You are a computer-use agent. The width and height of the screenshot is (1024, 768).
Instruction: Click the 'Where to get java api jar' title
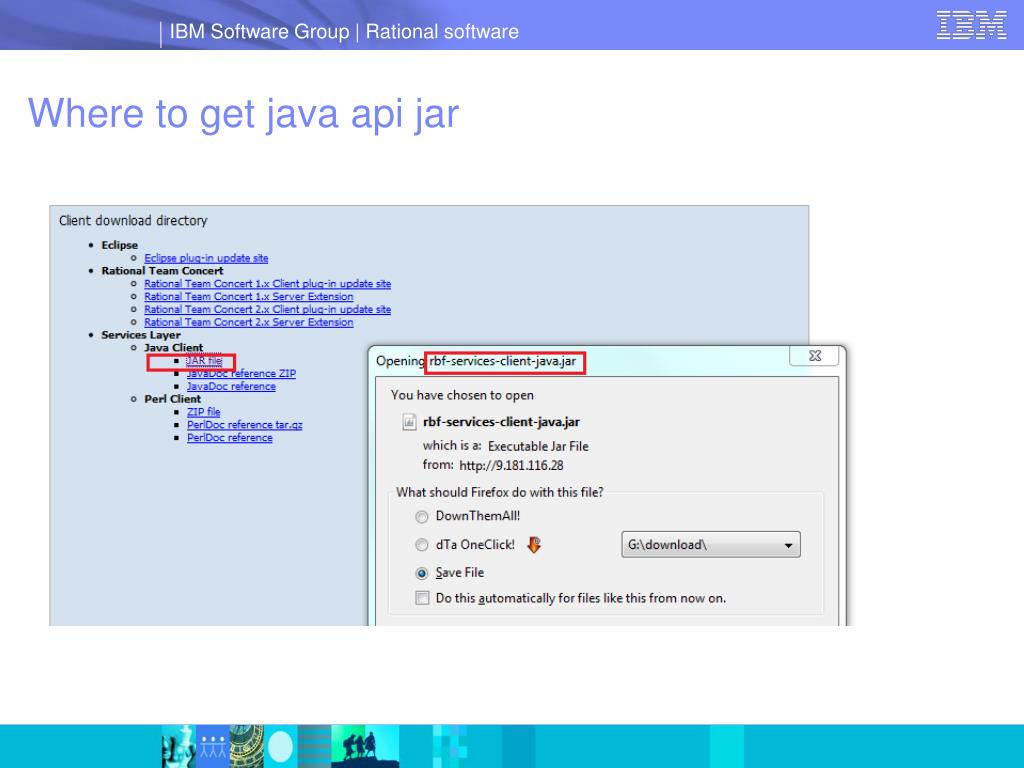point(244,114)
